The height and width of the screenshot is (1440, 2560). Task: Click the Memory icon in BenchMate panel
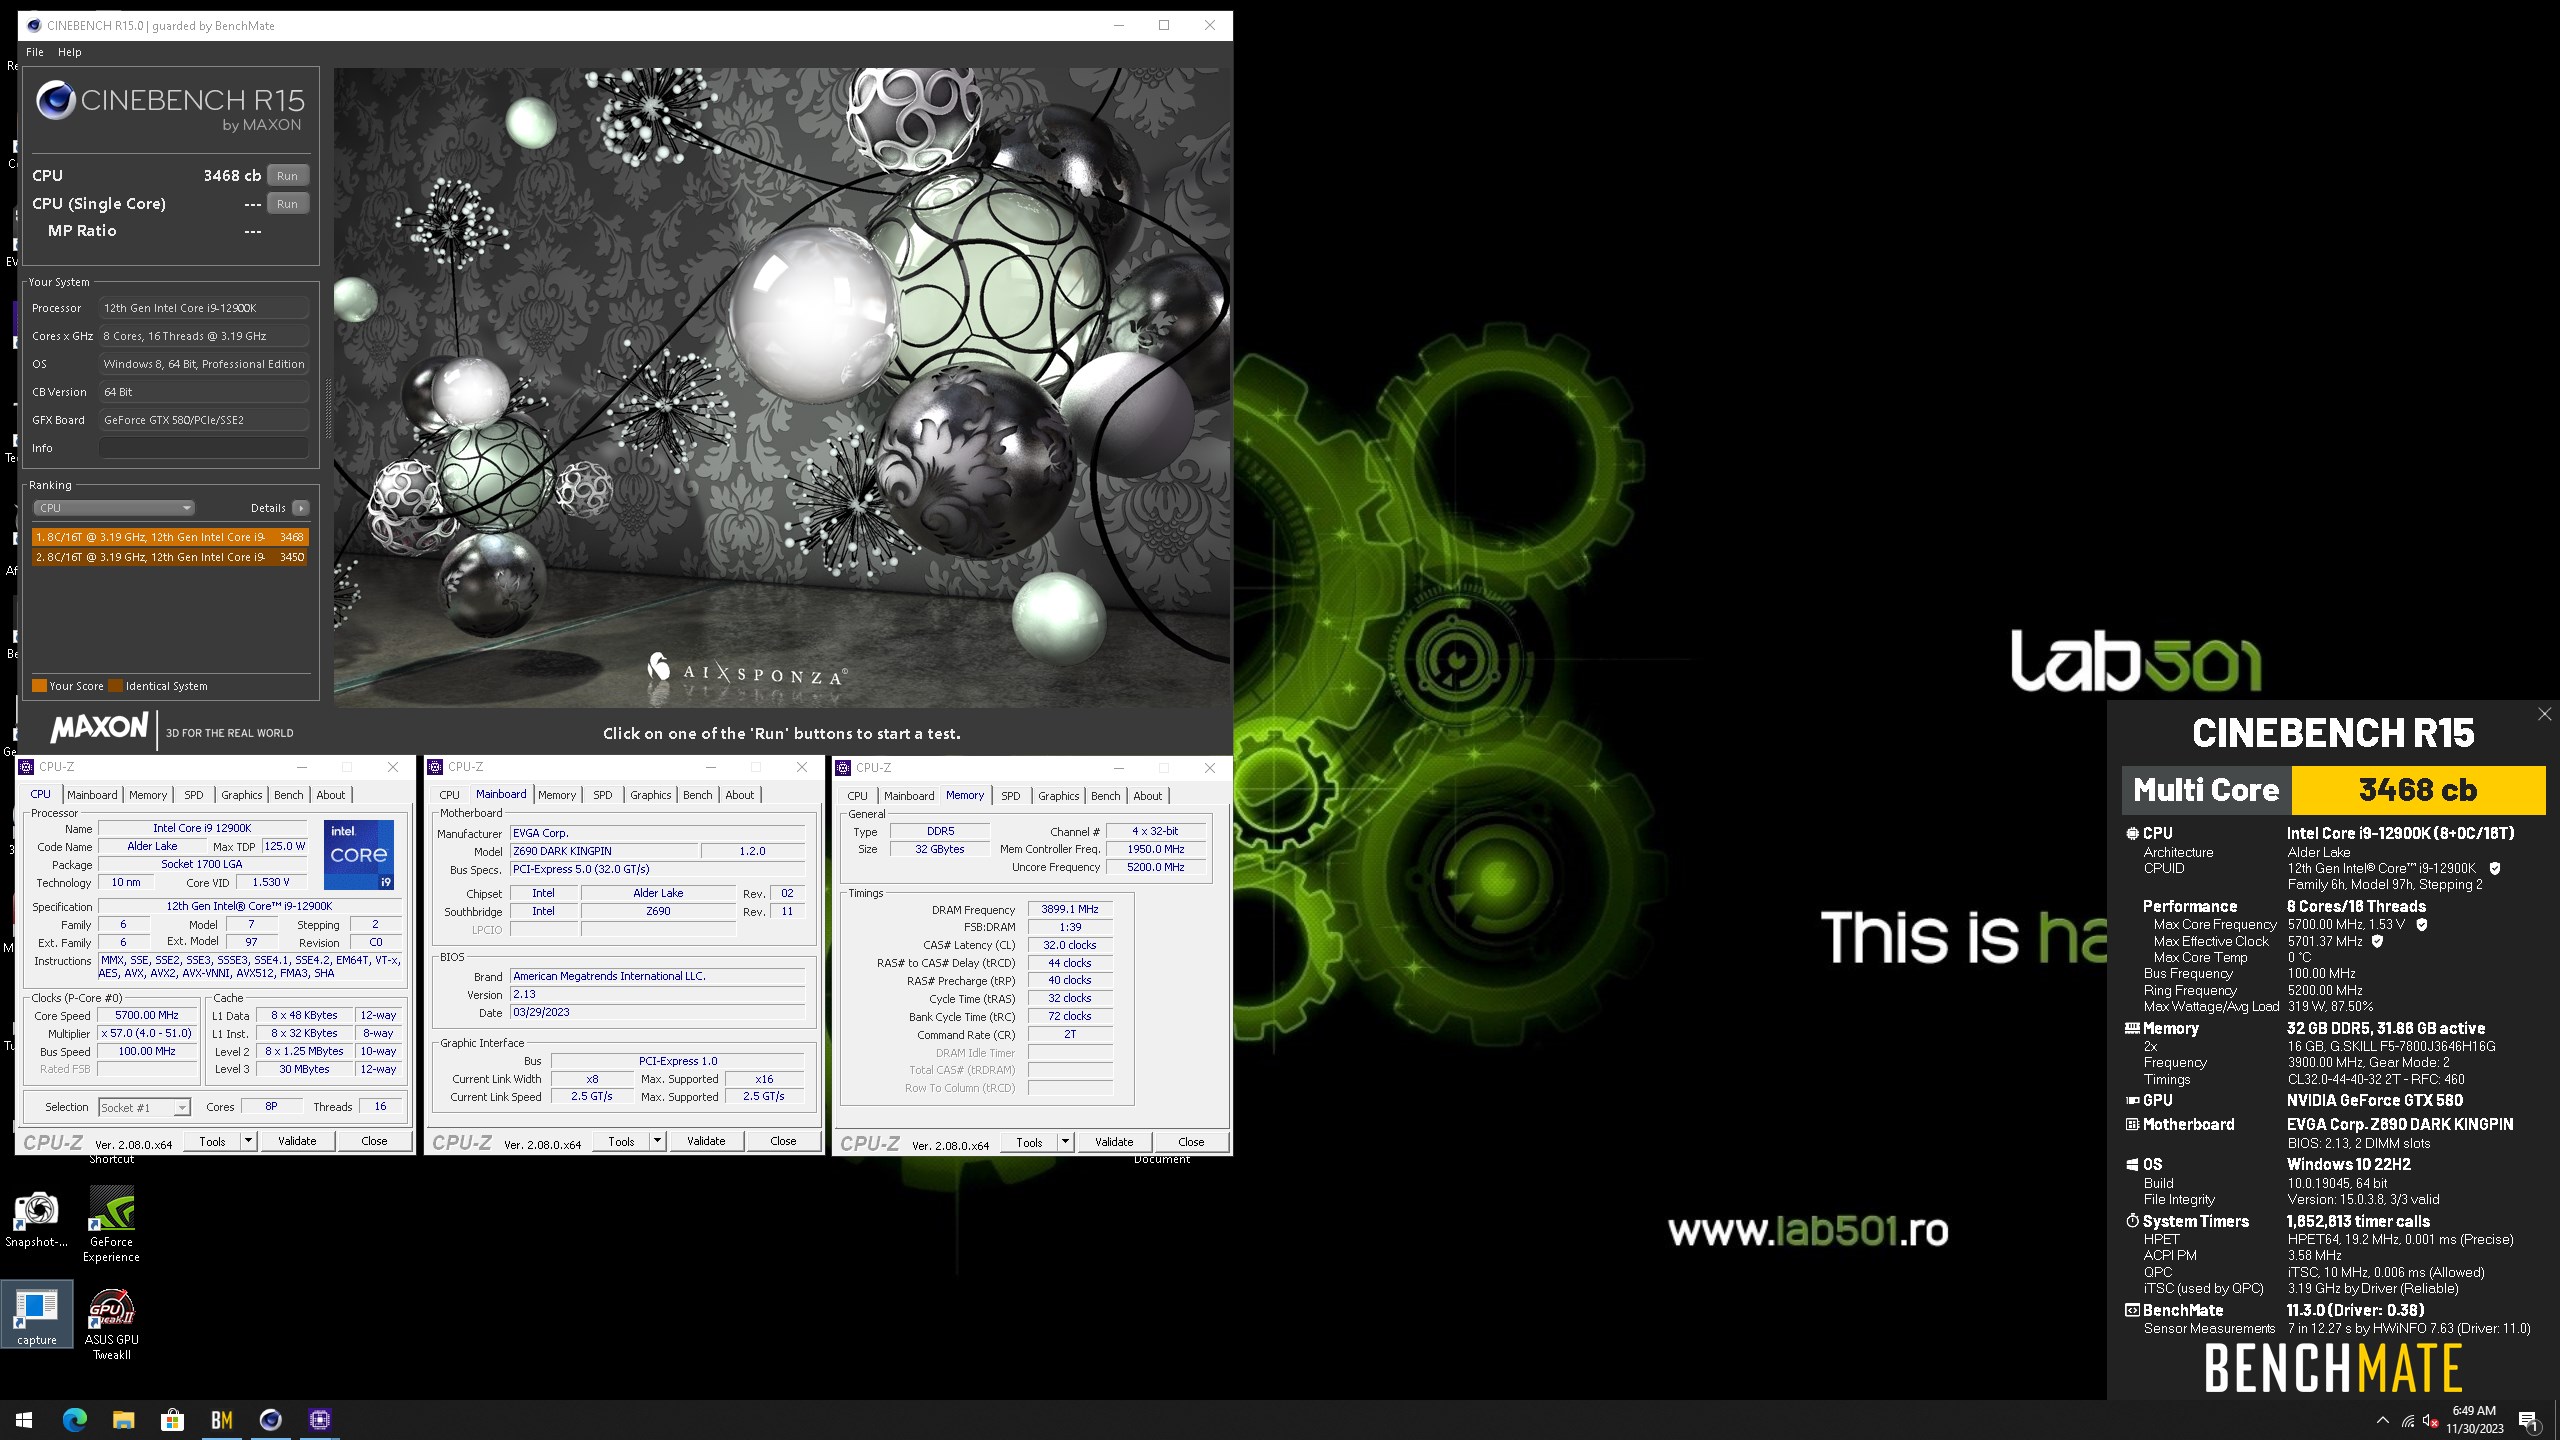coord(2132,1028)
